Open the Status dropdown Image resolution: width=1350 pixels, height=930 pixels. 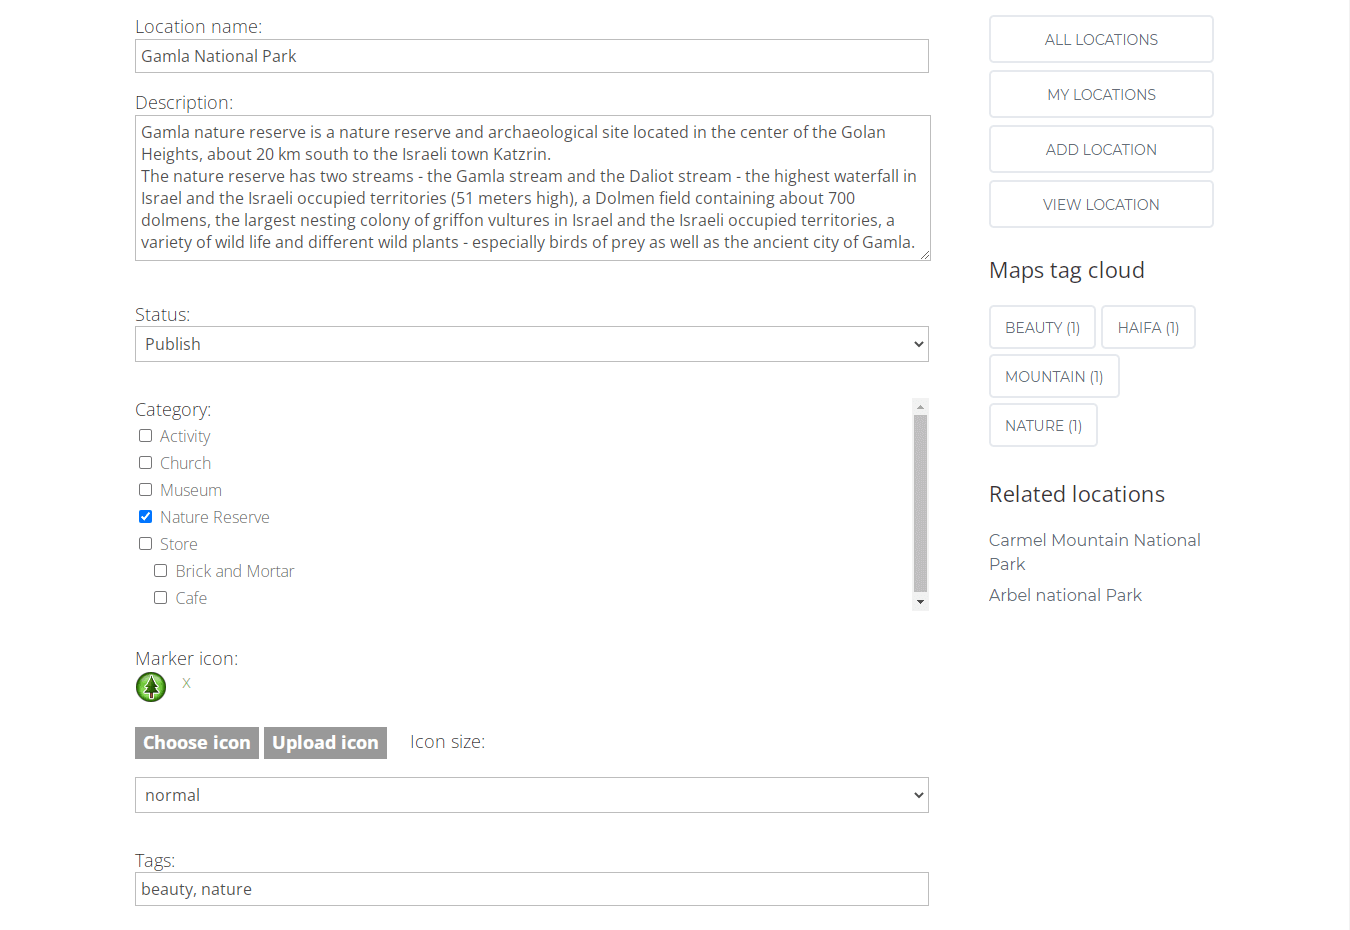point(531,344)
